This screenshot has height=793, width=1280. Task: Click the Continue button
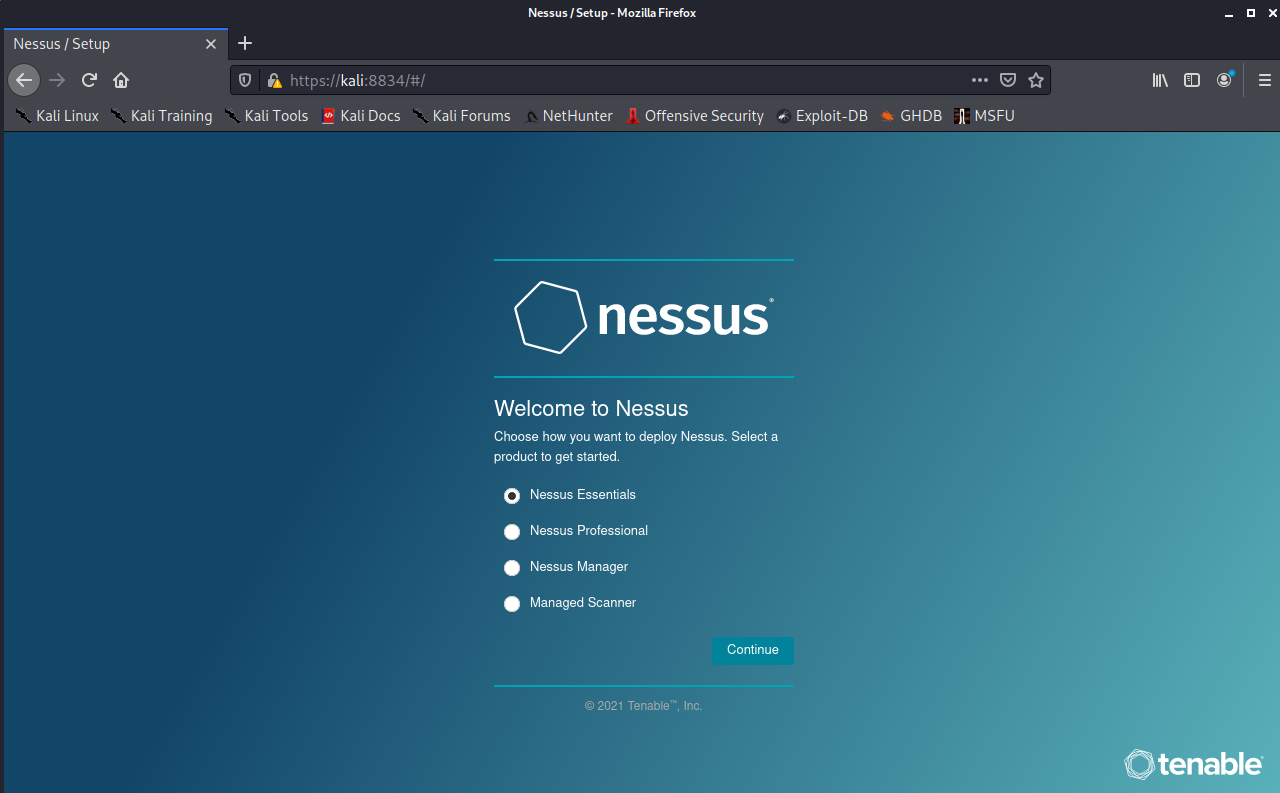click(752, 650)
